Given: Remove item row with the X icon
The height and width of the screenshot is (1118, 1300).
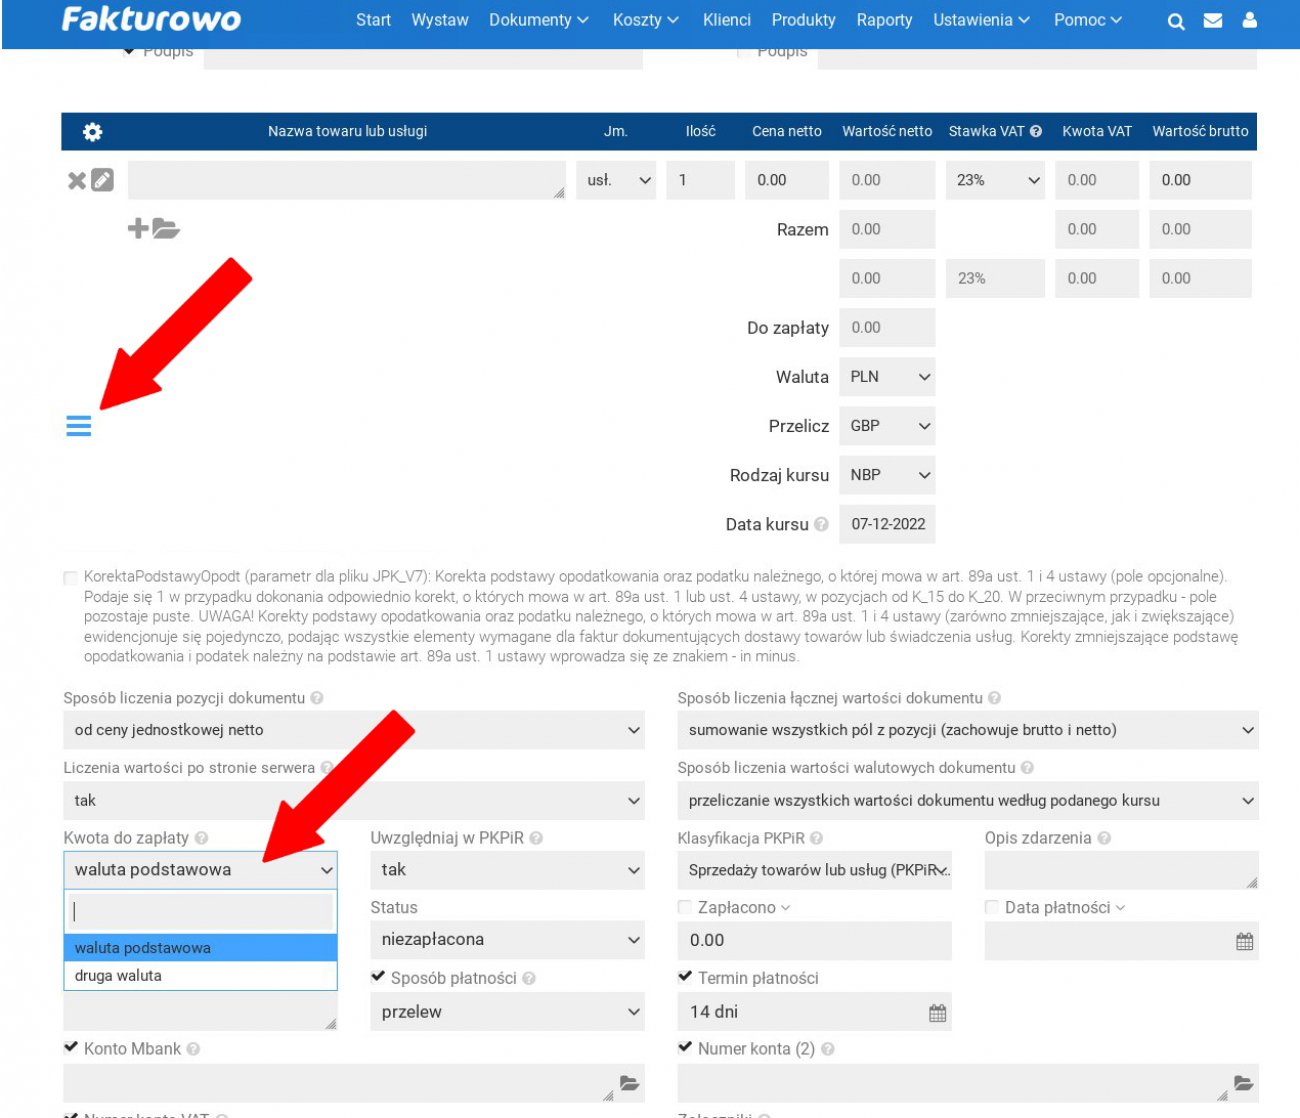Looking at the screenshot, I should pyautogui.click(x=76, y=181).
